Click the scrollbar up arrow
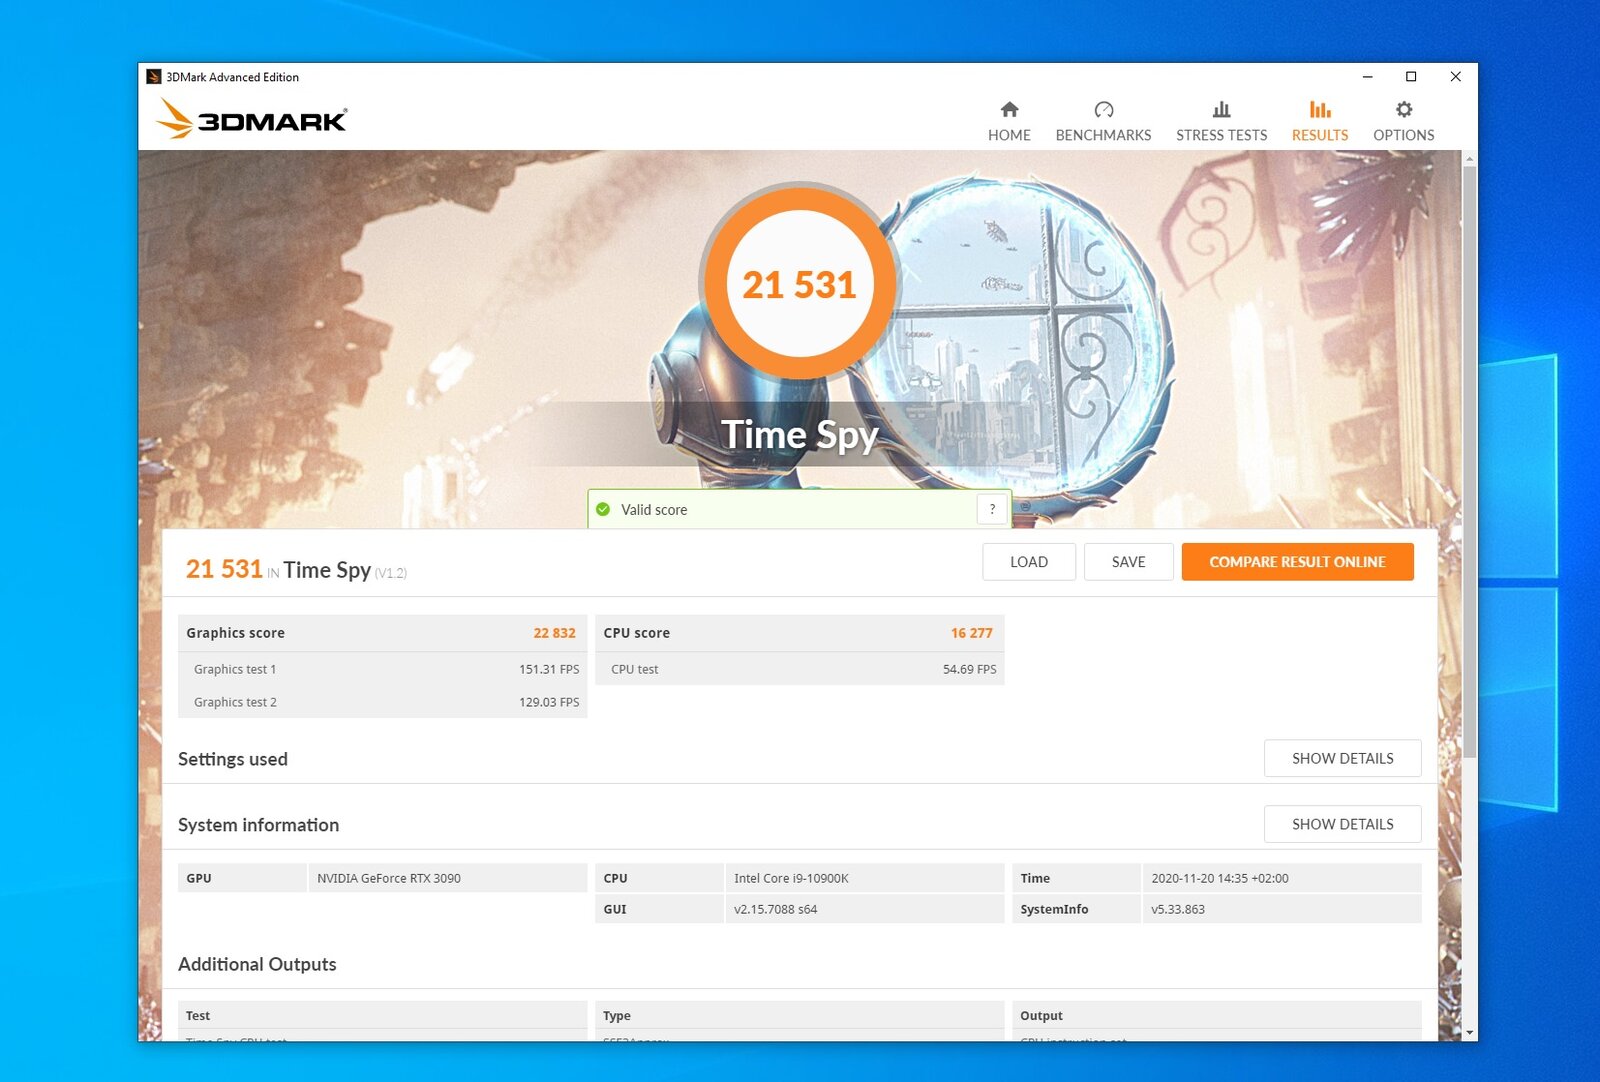Viewport: 1600px width, 1082px height. (x=1469, y=158)
